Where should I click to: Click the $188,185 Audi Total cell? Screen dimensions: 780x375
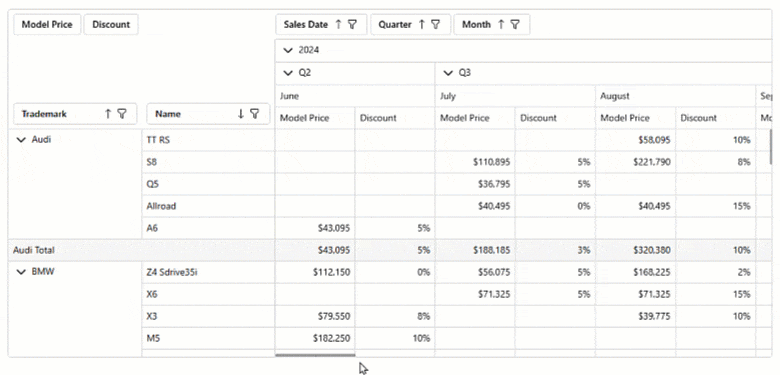click(475, 250)
